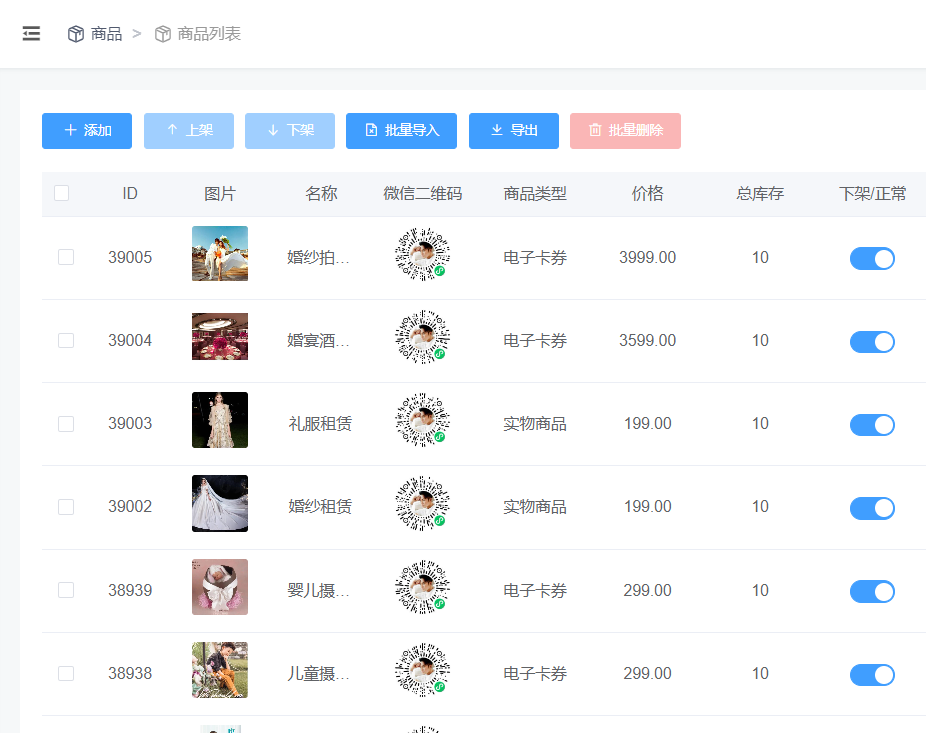Click the 批量删除 button
Screen dimensions: 926x733
625,131
